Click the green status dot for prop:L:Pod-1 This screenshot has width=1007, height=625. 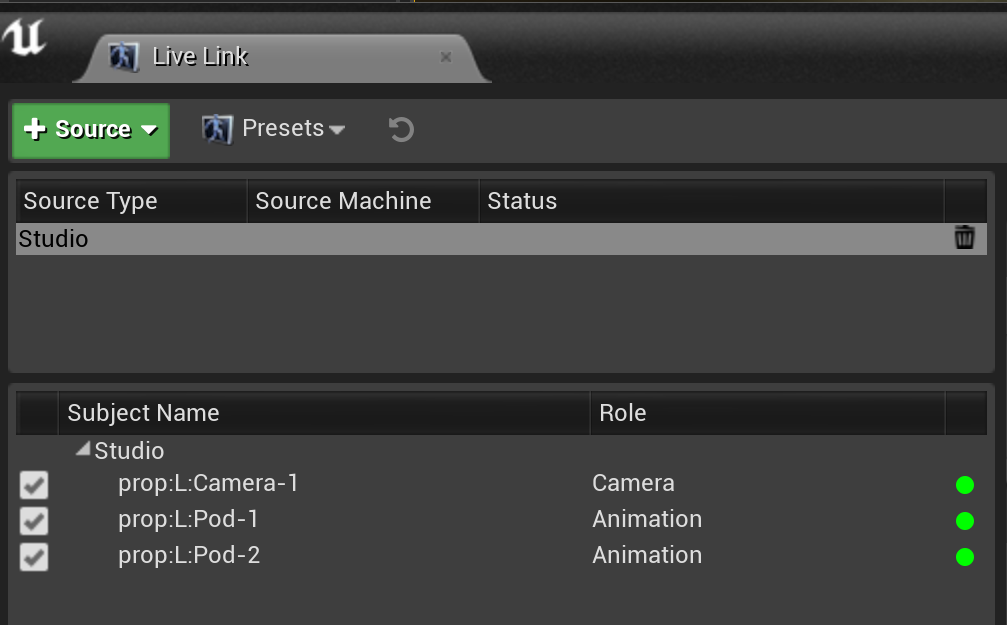click(964, 521)
